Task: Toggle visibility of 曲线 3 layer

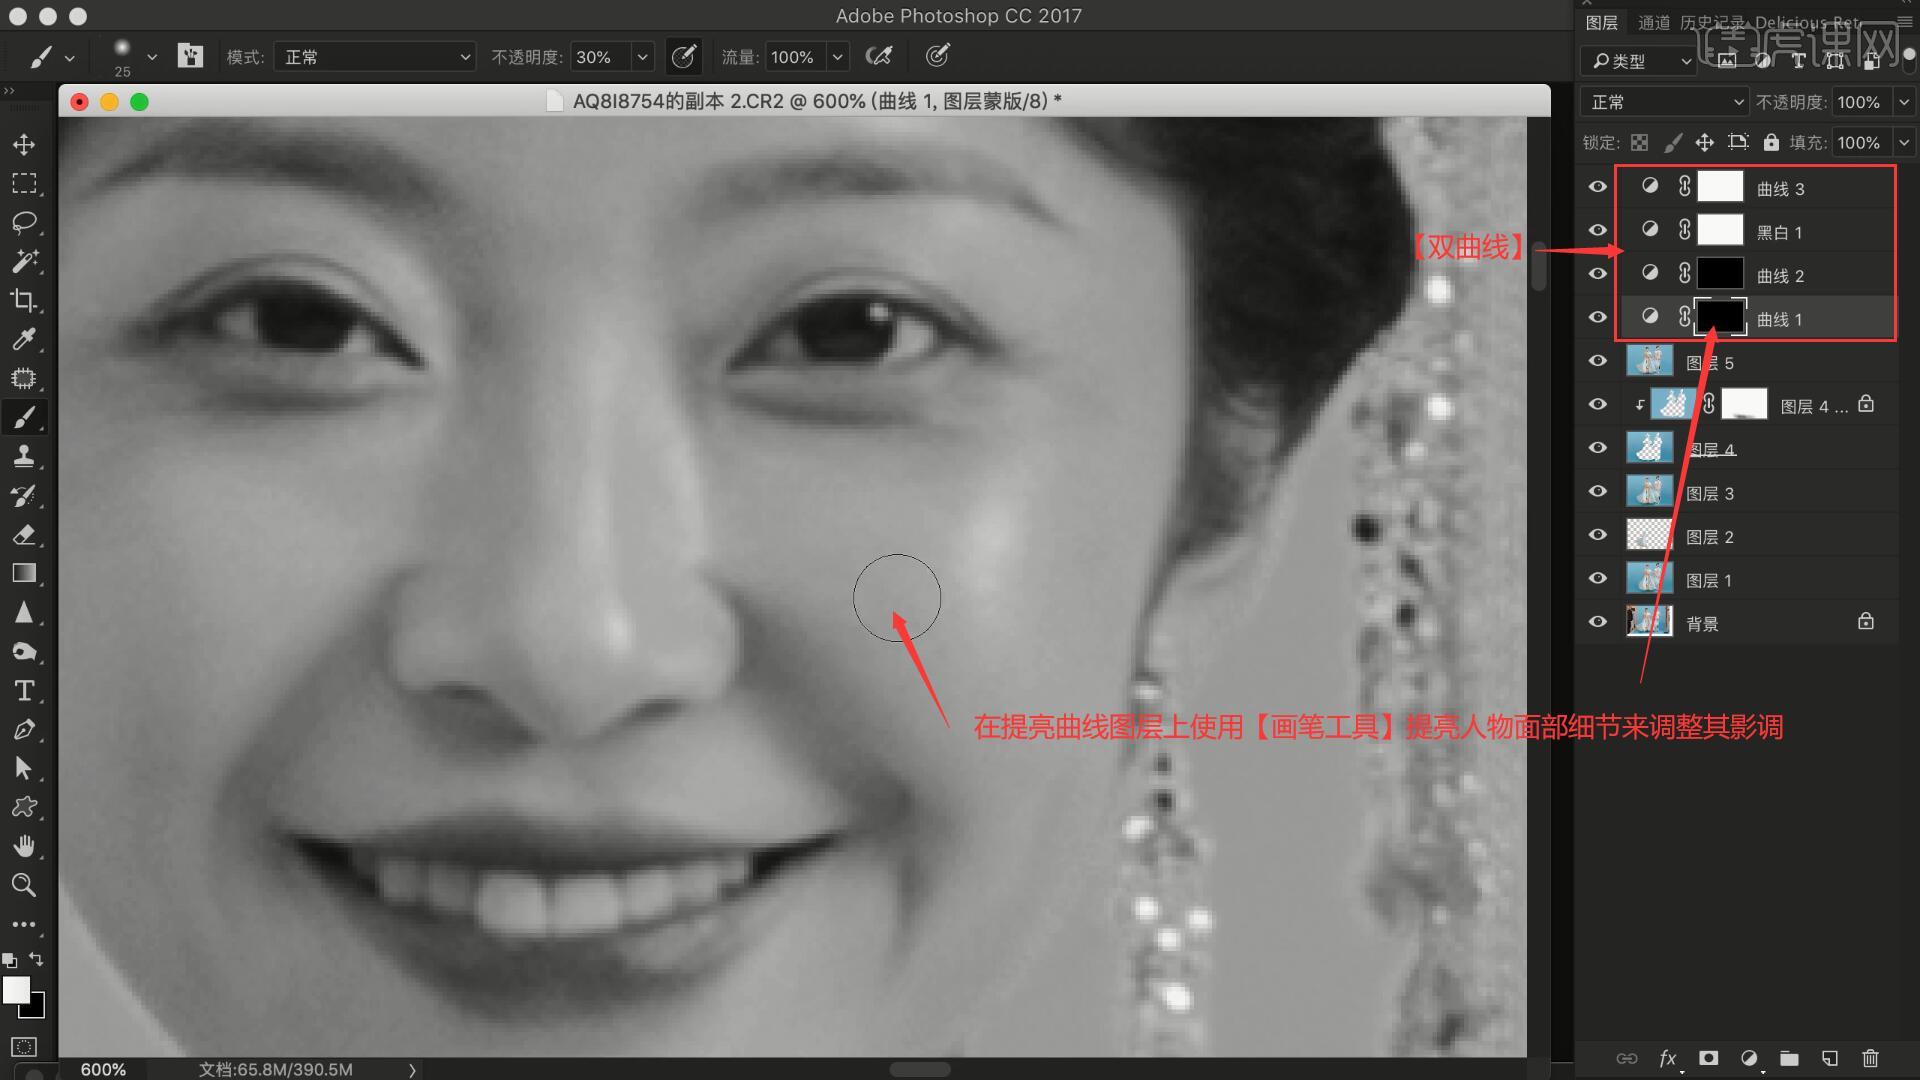Action: click(x=1597, y=187)
